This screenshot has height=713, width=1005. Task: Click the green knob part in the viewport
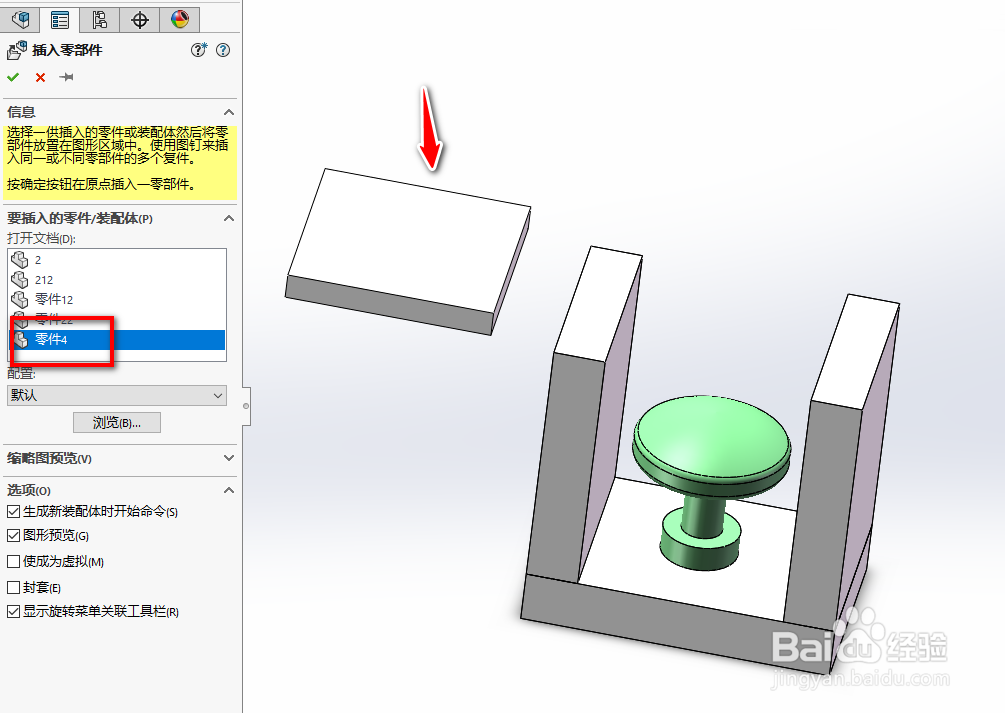(710, 481)
